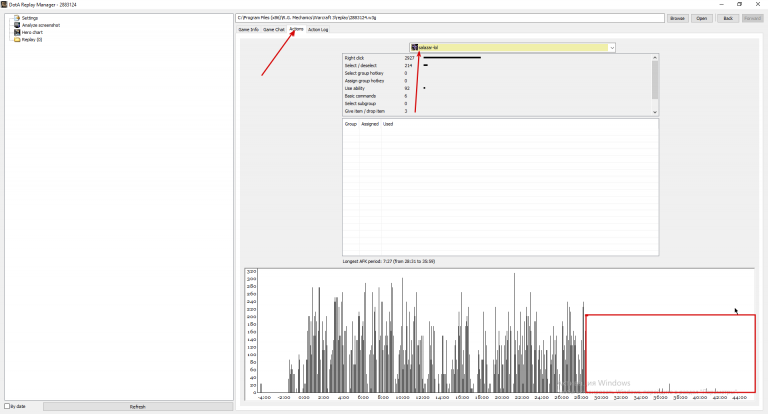Click the Select / deselect action row
The width and height of the screenshot is (768, 414).
tap(497, 66)
